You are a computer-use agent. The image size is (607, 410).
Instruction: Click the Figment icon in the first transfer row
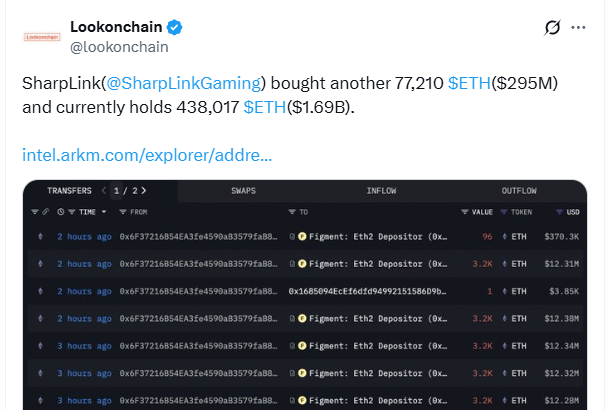(302, 236)
